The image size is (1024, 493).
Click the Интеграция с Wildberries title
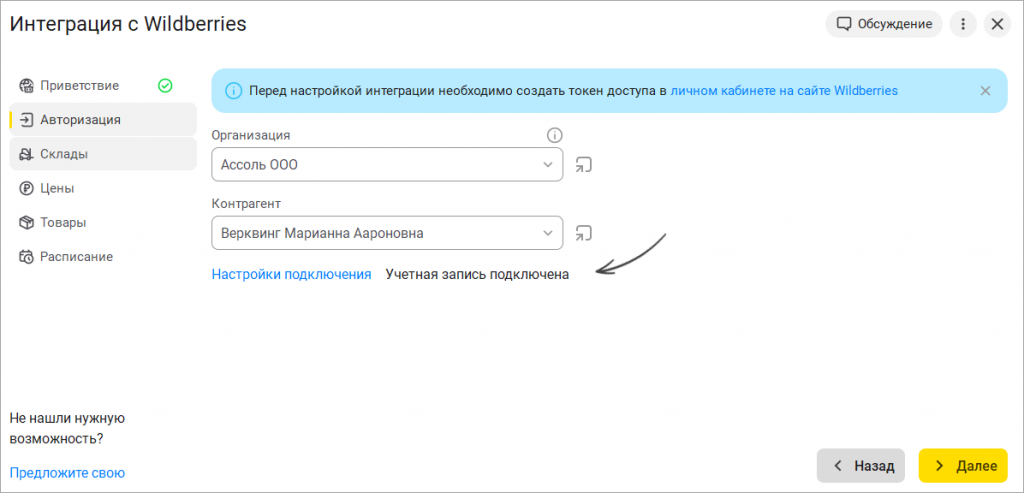click(128, 24)
